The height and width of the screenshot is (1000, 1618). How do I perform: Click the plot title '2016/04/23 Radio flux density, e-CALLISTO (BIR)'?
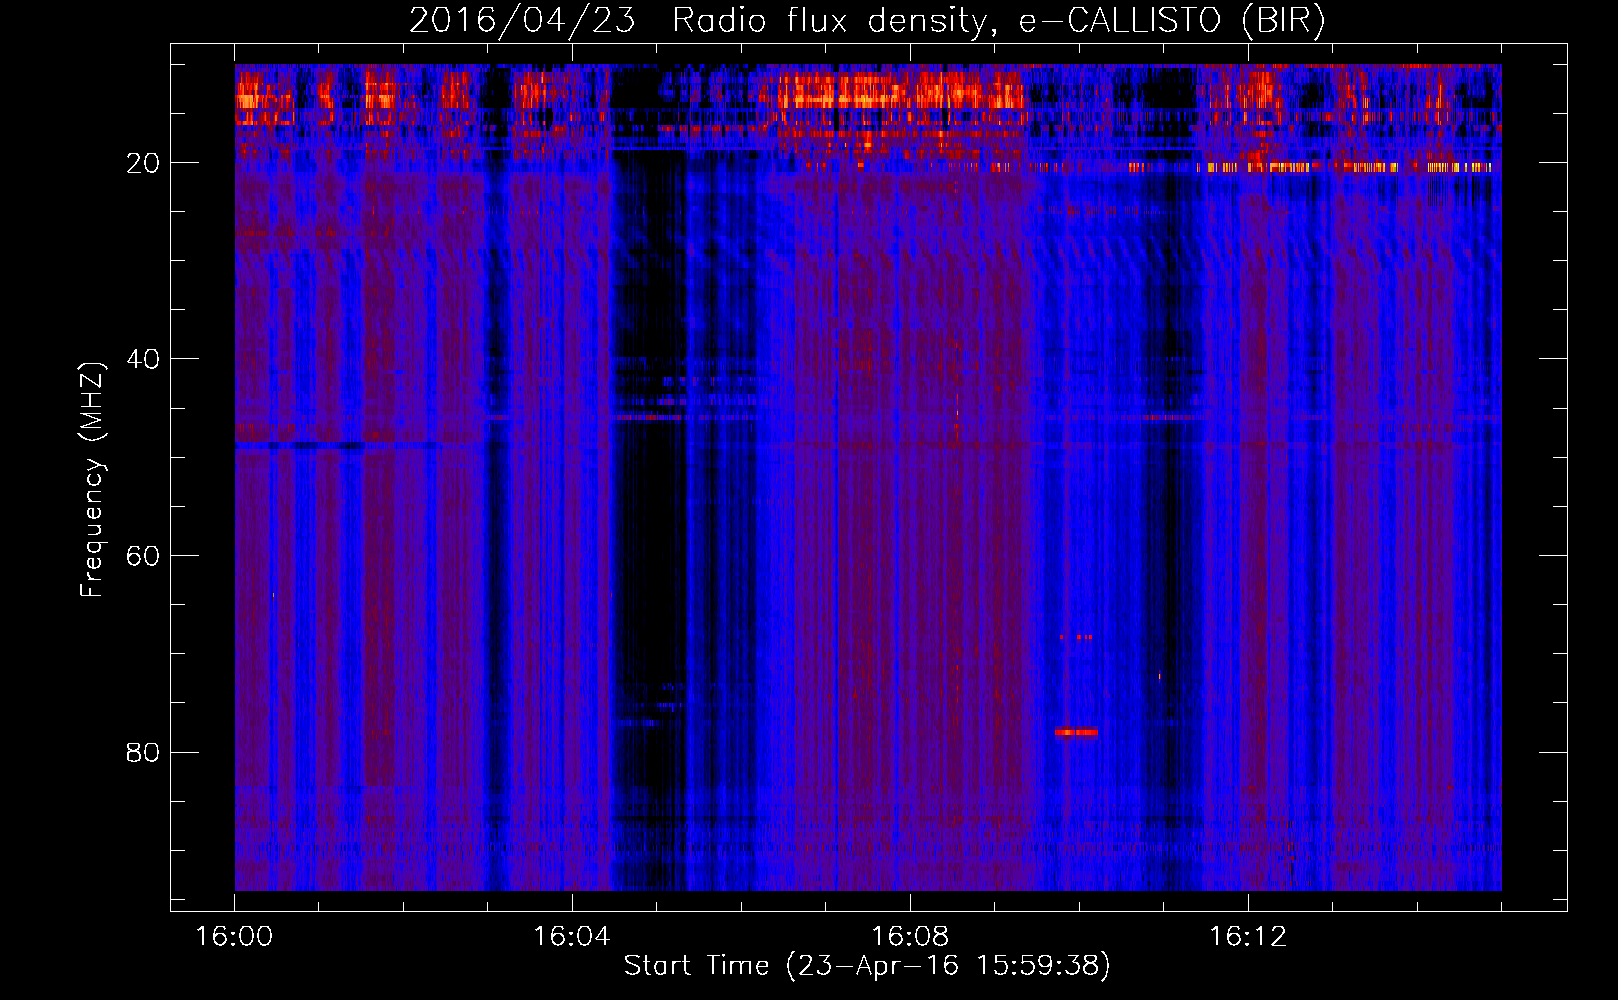[867, 21]
